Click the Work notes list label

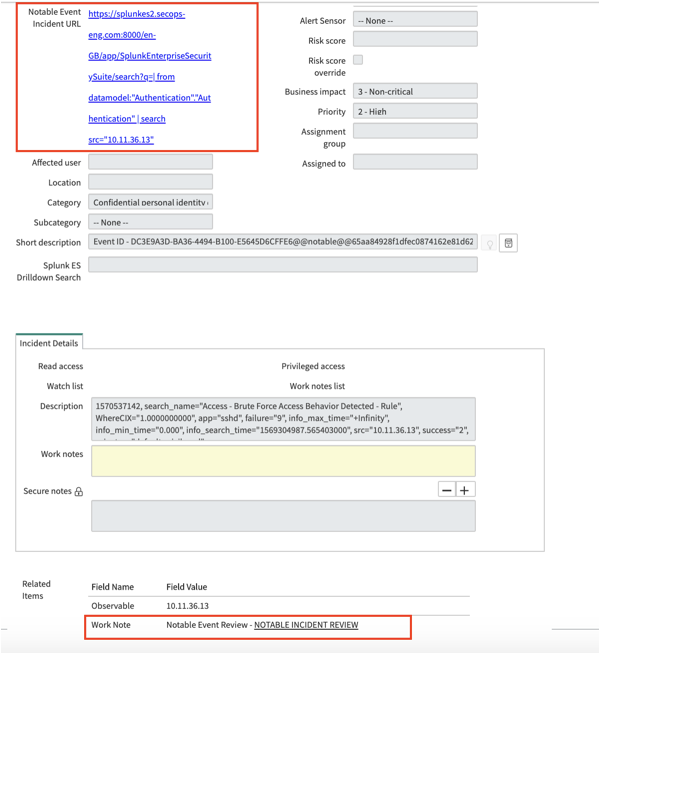[x=317, y=386]
